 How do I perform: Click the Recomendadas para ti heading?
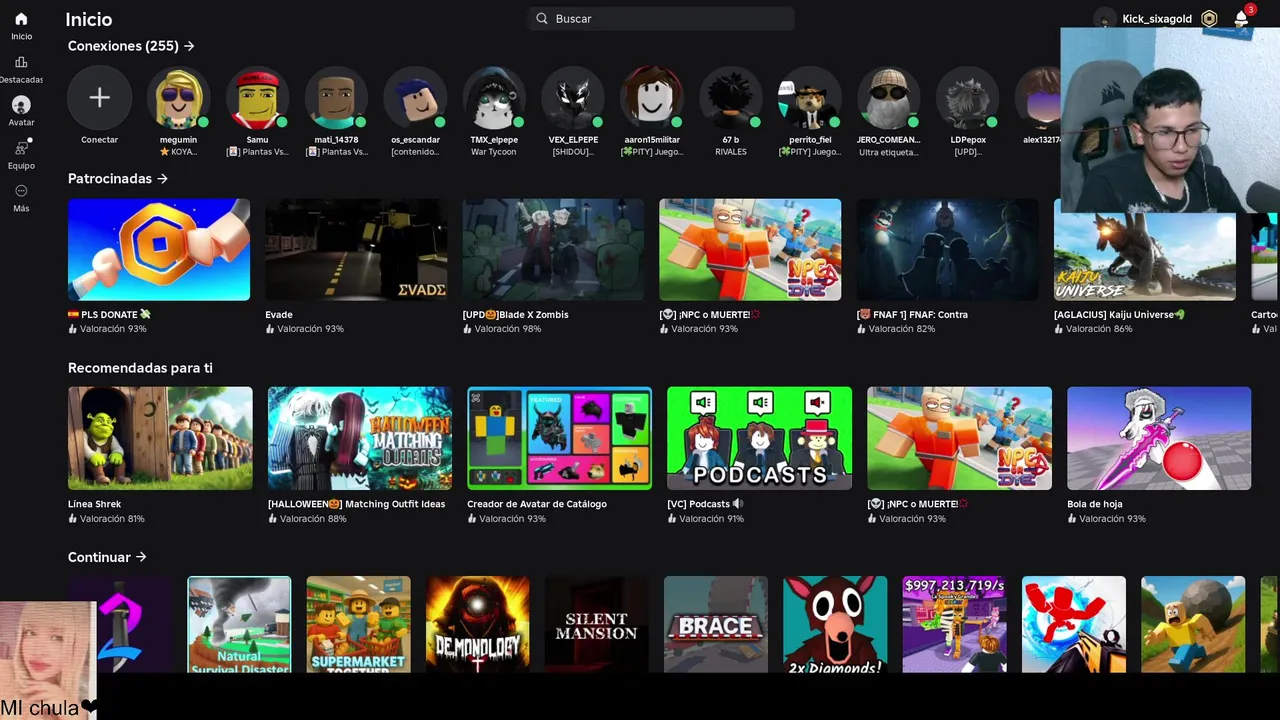click(140, 368)
